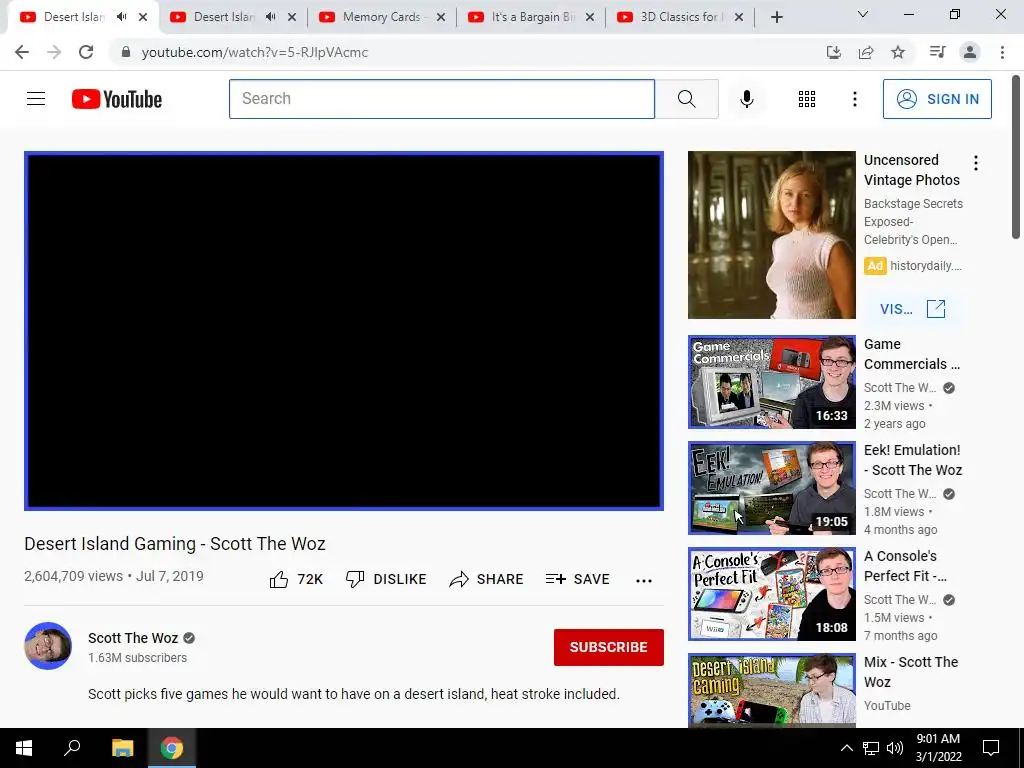Open Game Commercials video thumbnail
Viewport: 1024px width, 768px height.
pos(771,382)
